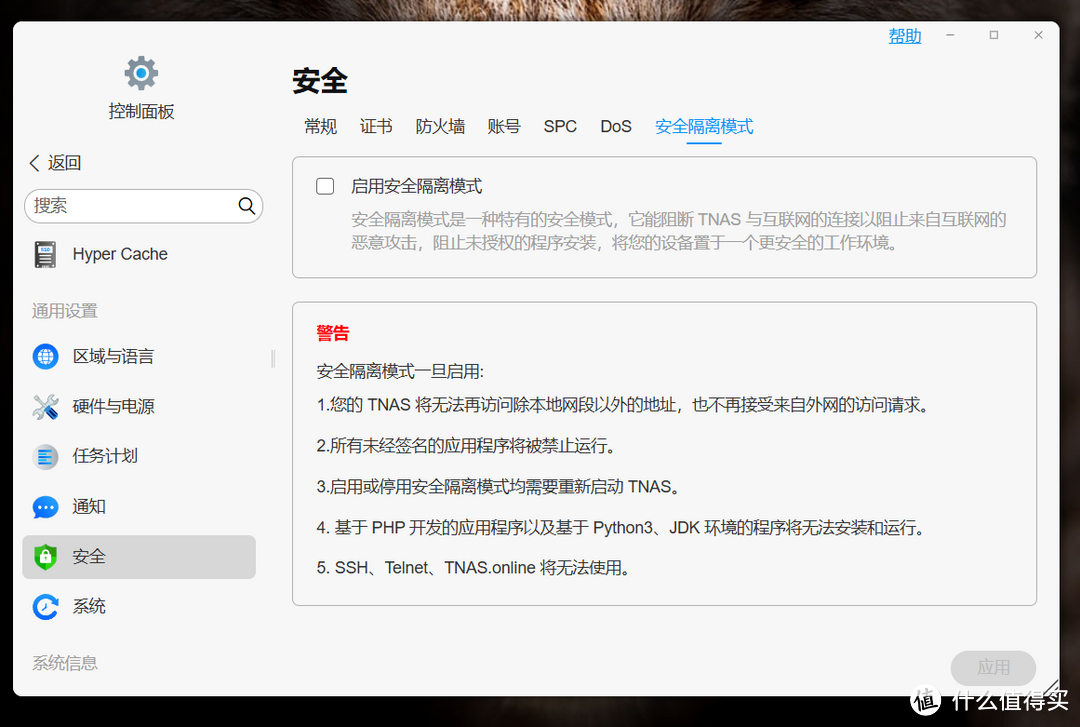Image resolution: width=1080 pixels, height=727 pixels.
Task: Open the 帮助 help link
Action: coord(904,35)
